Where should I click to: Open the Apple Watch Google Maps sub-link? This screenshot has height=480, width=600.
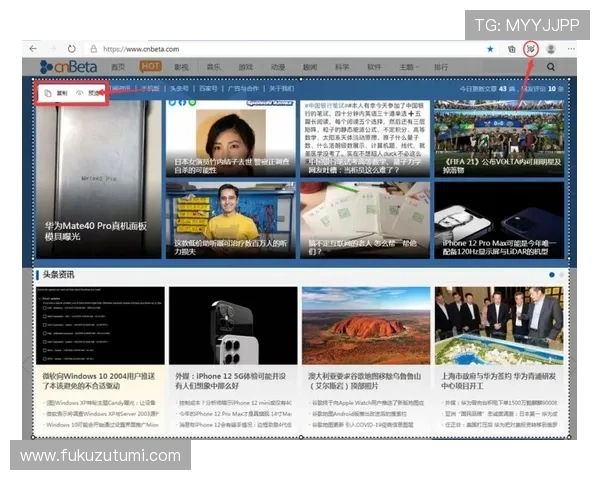368,403
